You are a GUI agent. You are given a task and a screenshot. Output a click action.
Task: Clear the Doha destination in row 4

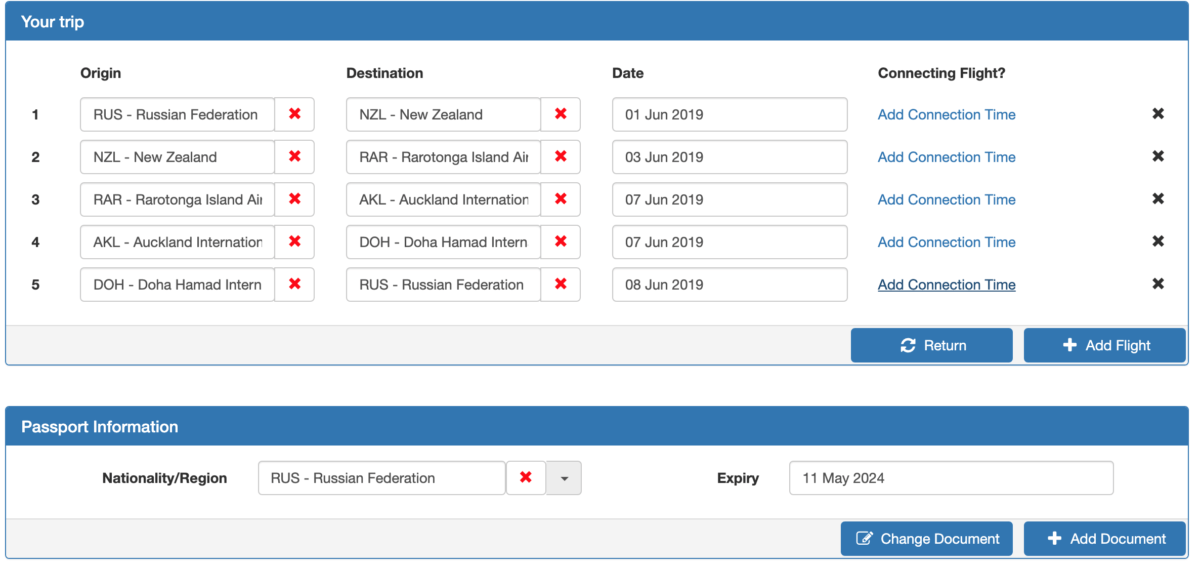click(560, 242)
